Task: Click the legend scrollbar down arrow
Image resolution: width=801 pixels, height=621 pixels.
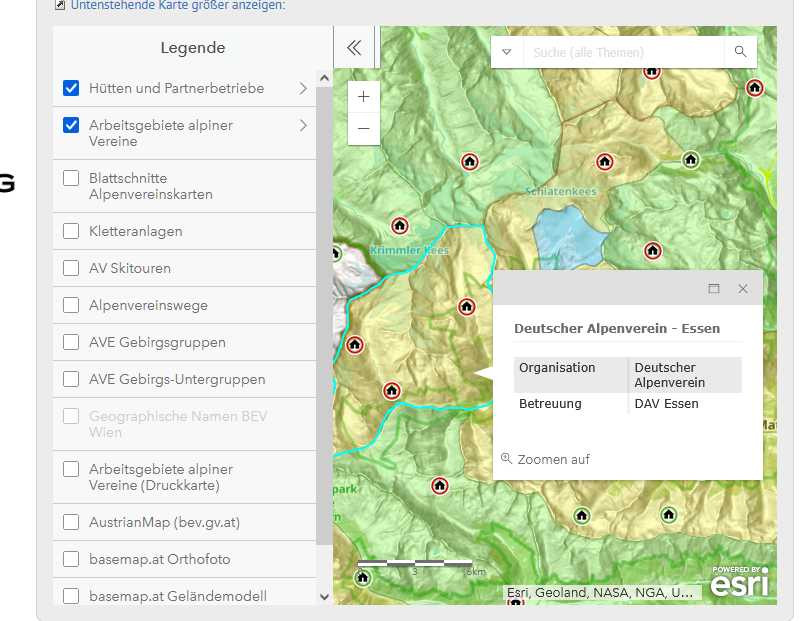Action: [324, 596]
